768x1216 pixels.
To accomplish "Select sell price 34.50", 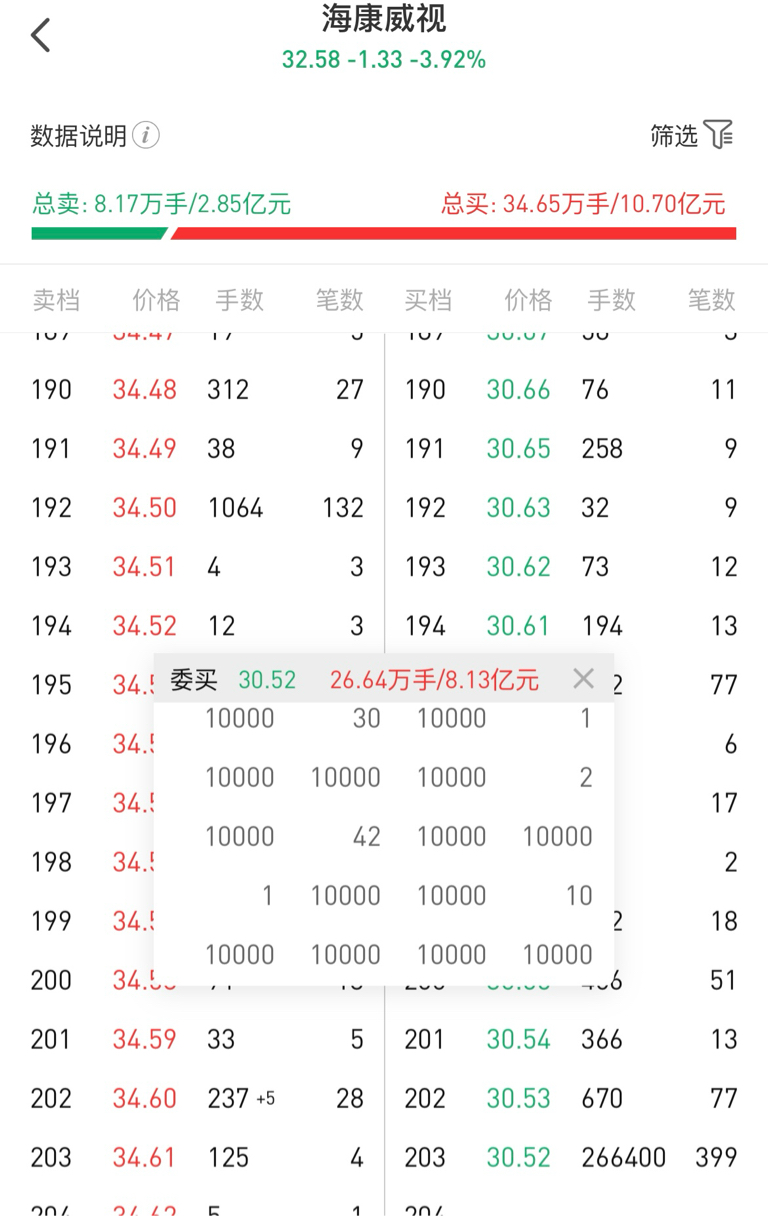I will click(x=144, y=508).
